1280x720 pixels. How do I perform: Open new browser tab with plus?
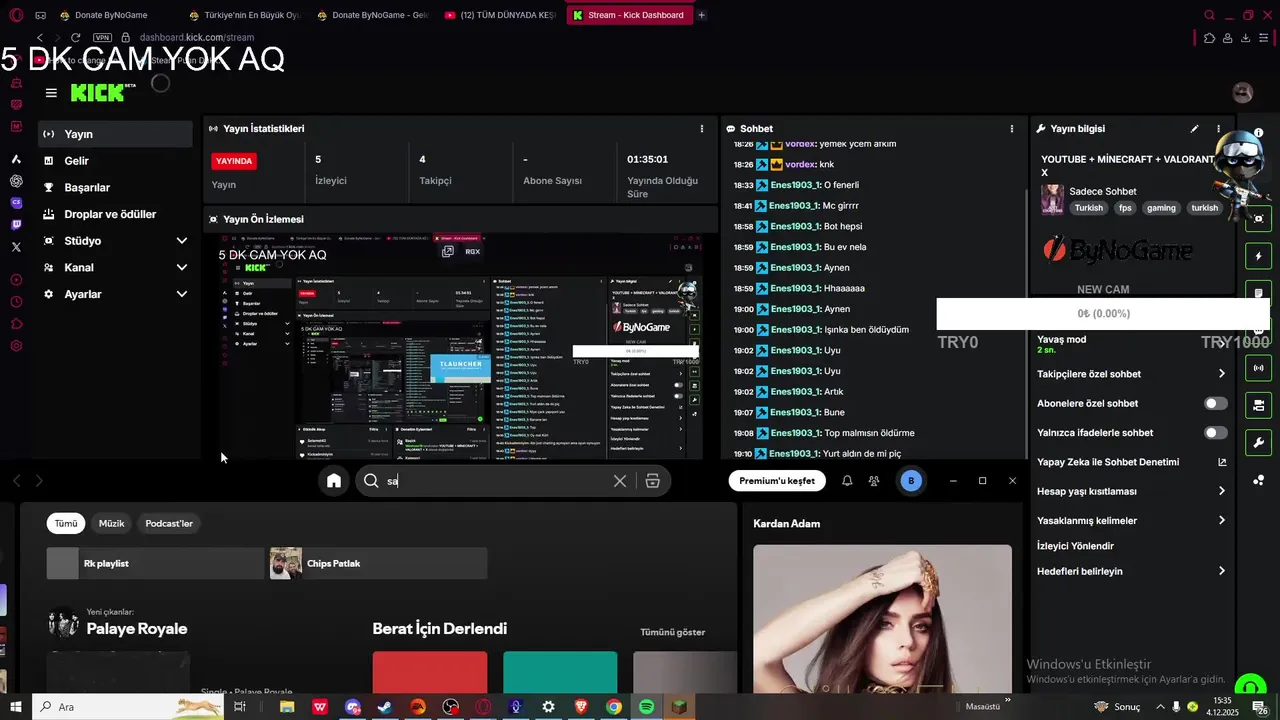pyautogui.click(x=701, y=15)
